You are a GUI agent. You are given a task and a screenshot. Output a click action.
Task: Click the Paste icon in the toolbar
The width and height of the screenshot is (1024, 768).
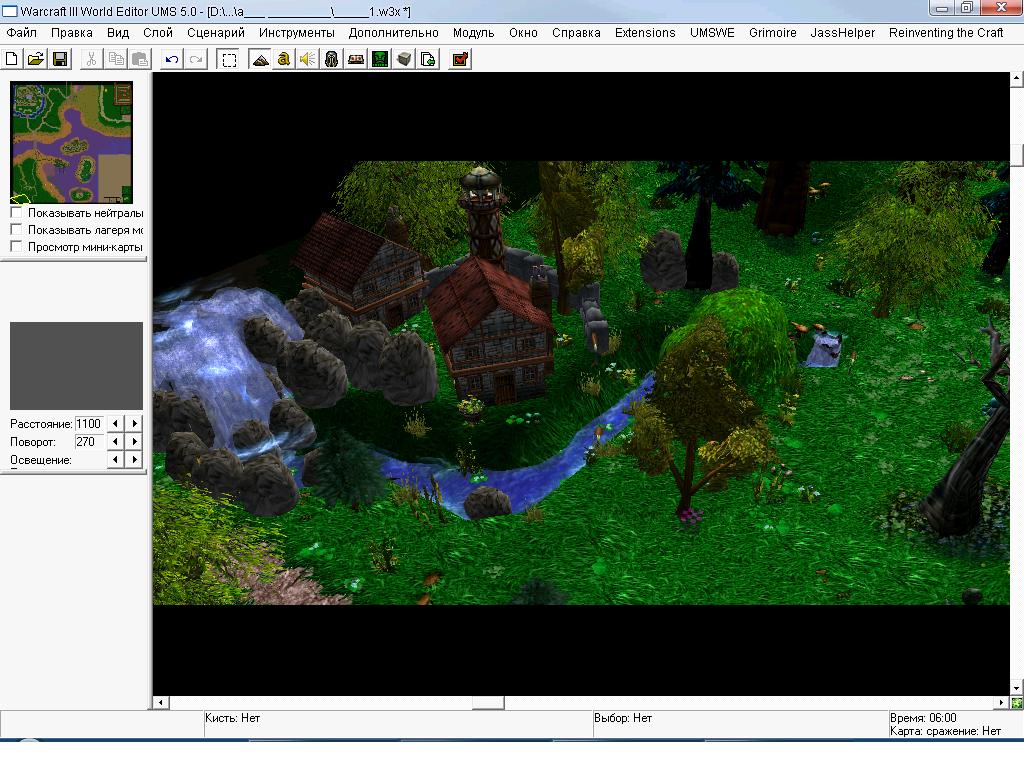coord(140,59)
